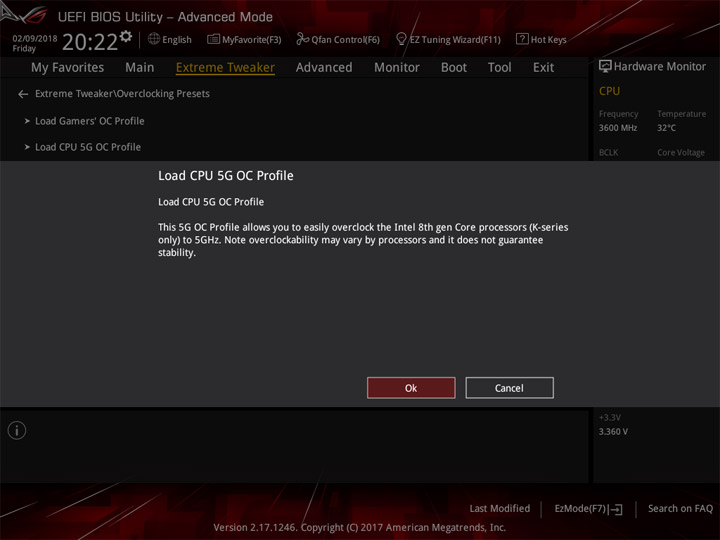Open the Tool tab
The image size is (720, 540).
pos(500,68)
